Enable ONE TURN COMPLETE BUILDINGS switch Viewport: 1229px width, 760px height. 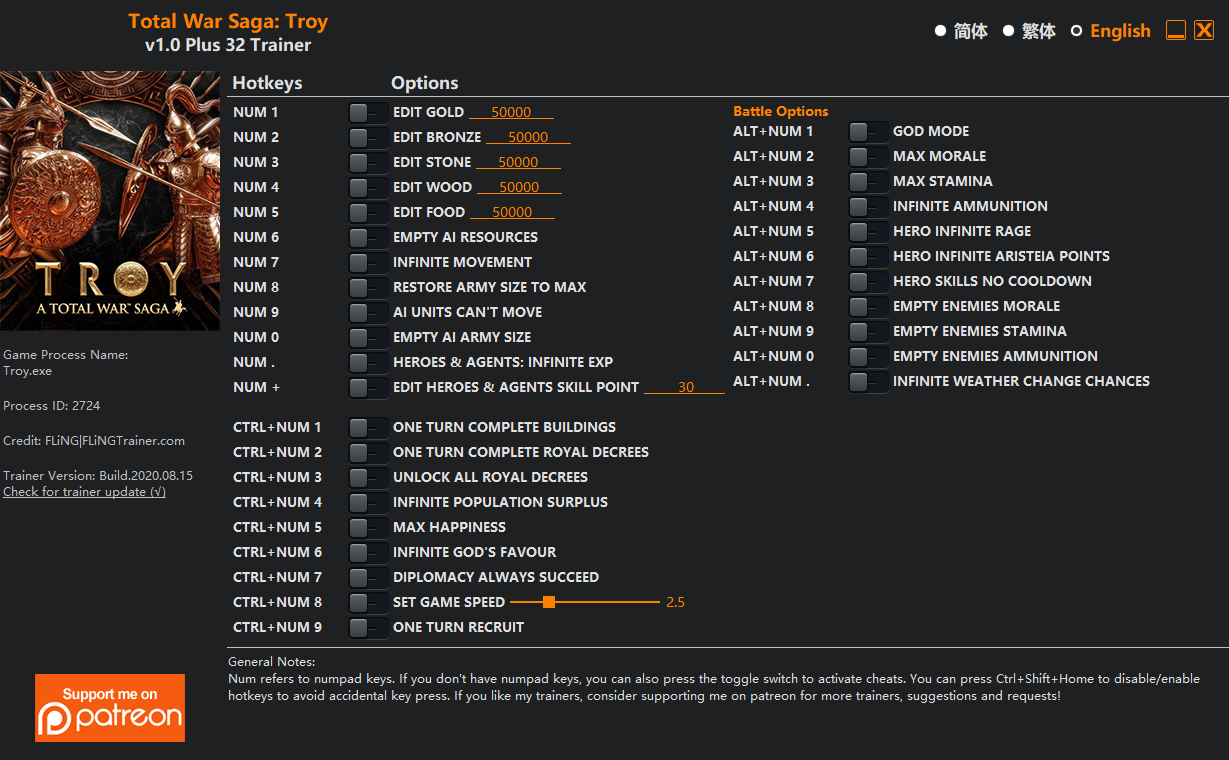368,428
